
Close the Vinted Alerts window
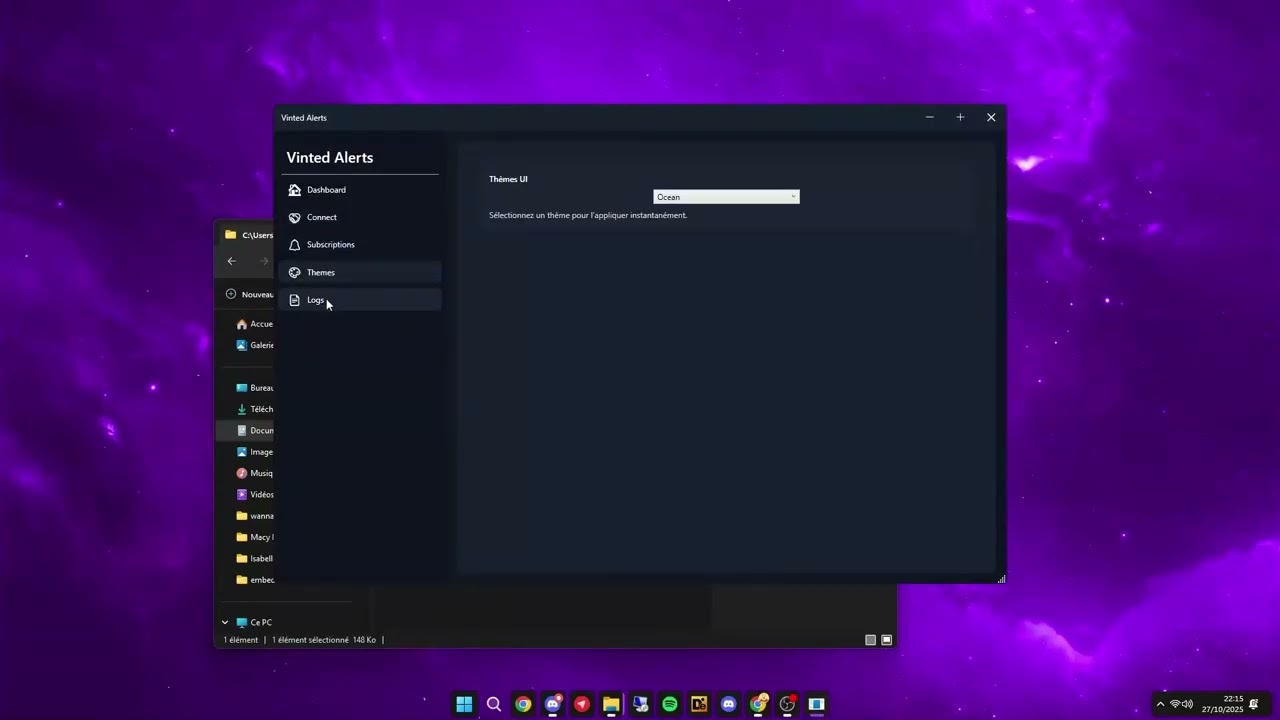991,117
